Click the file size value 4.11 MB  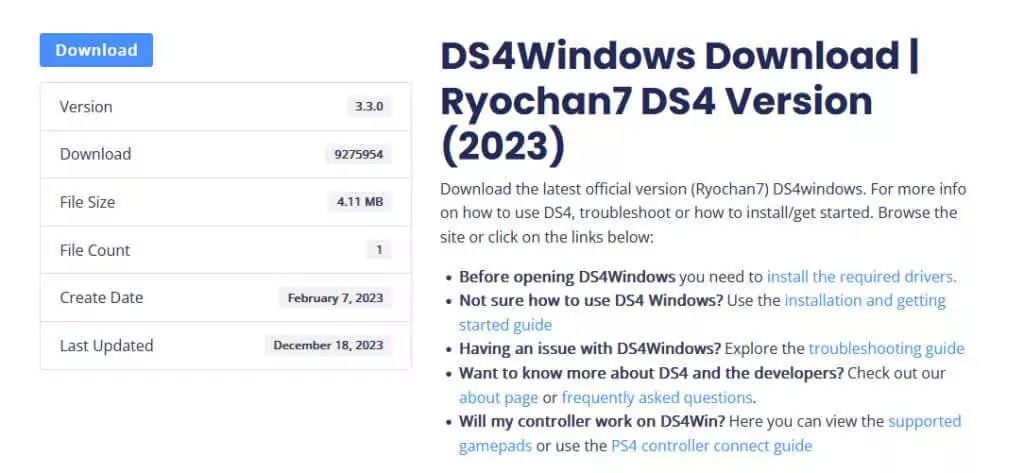point(360,202)
